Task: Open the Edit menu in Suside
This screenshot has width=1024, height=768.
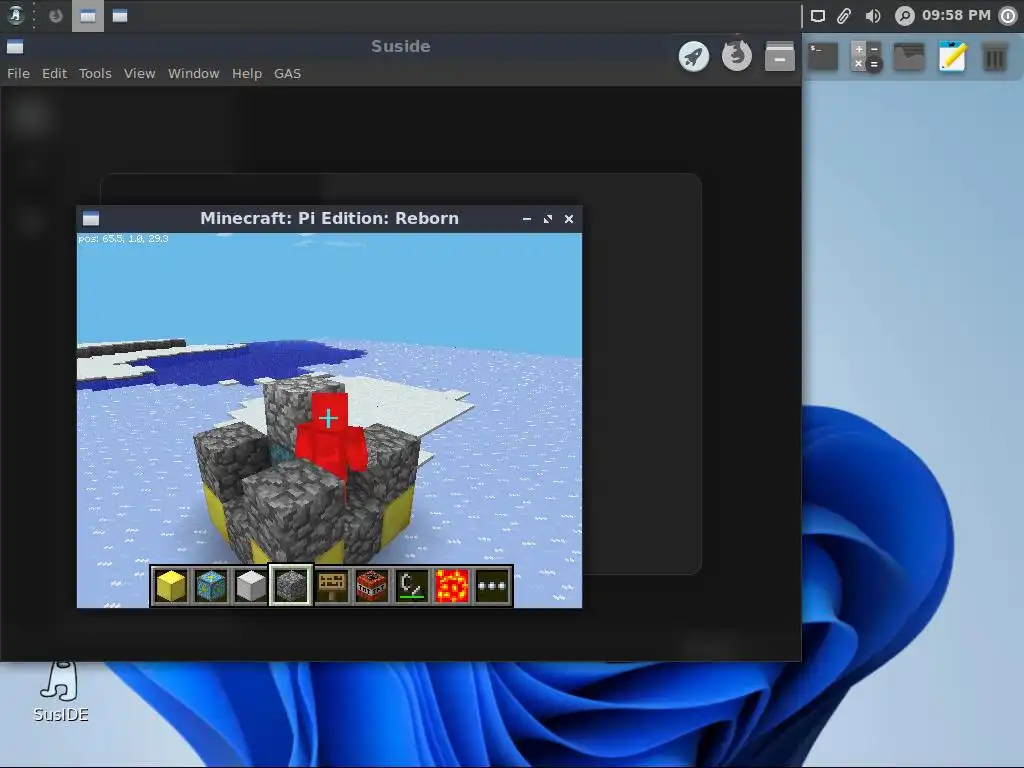Action: 54,74
